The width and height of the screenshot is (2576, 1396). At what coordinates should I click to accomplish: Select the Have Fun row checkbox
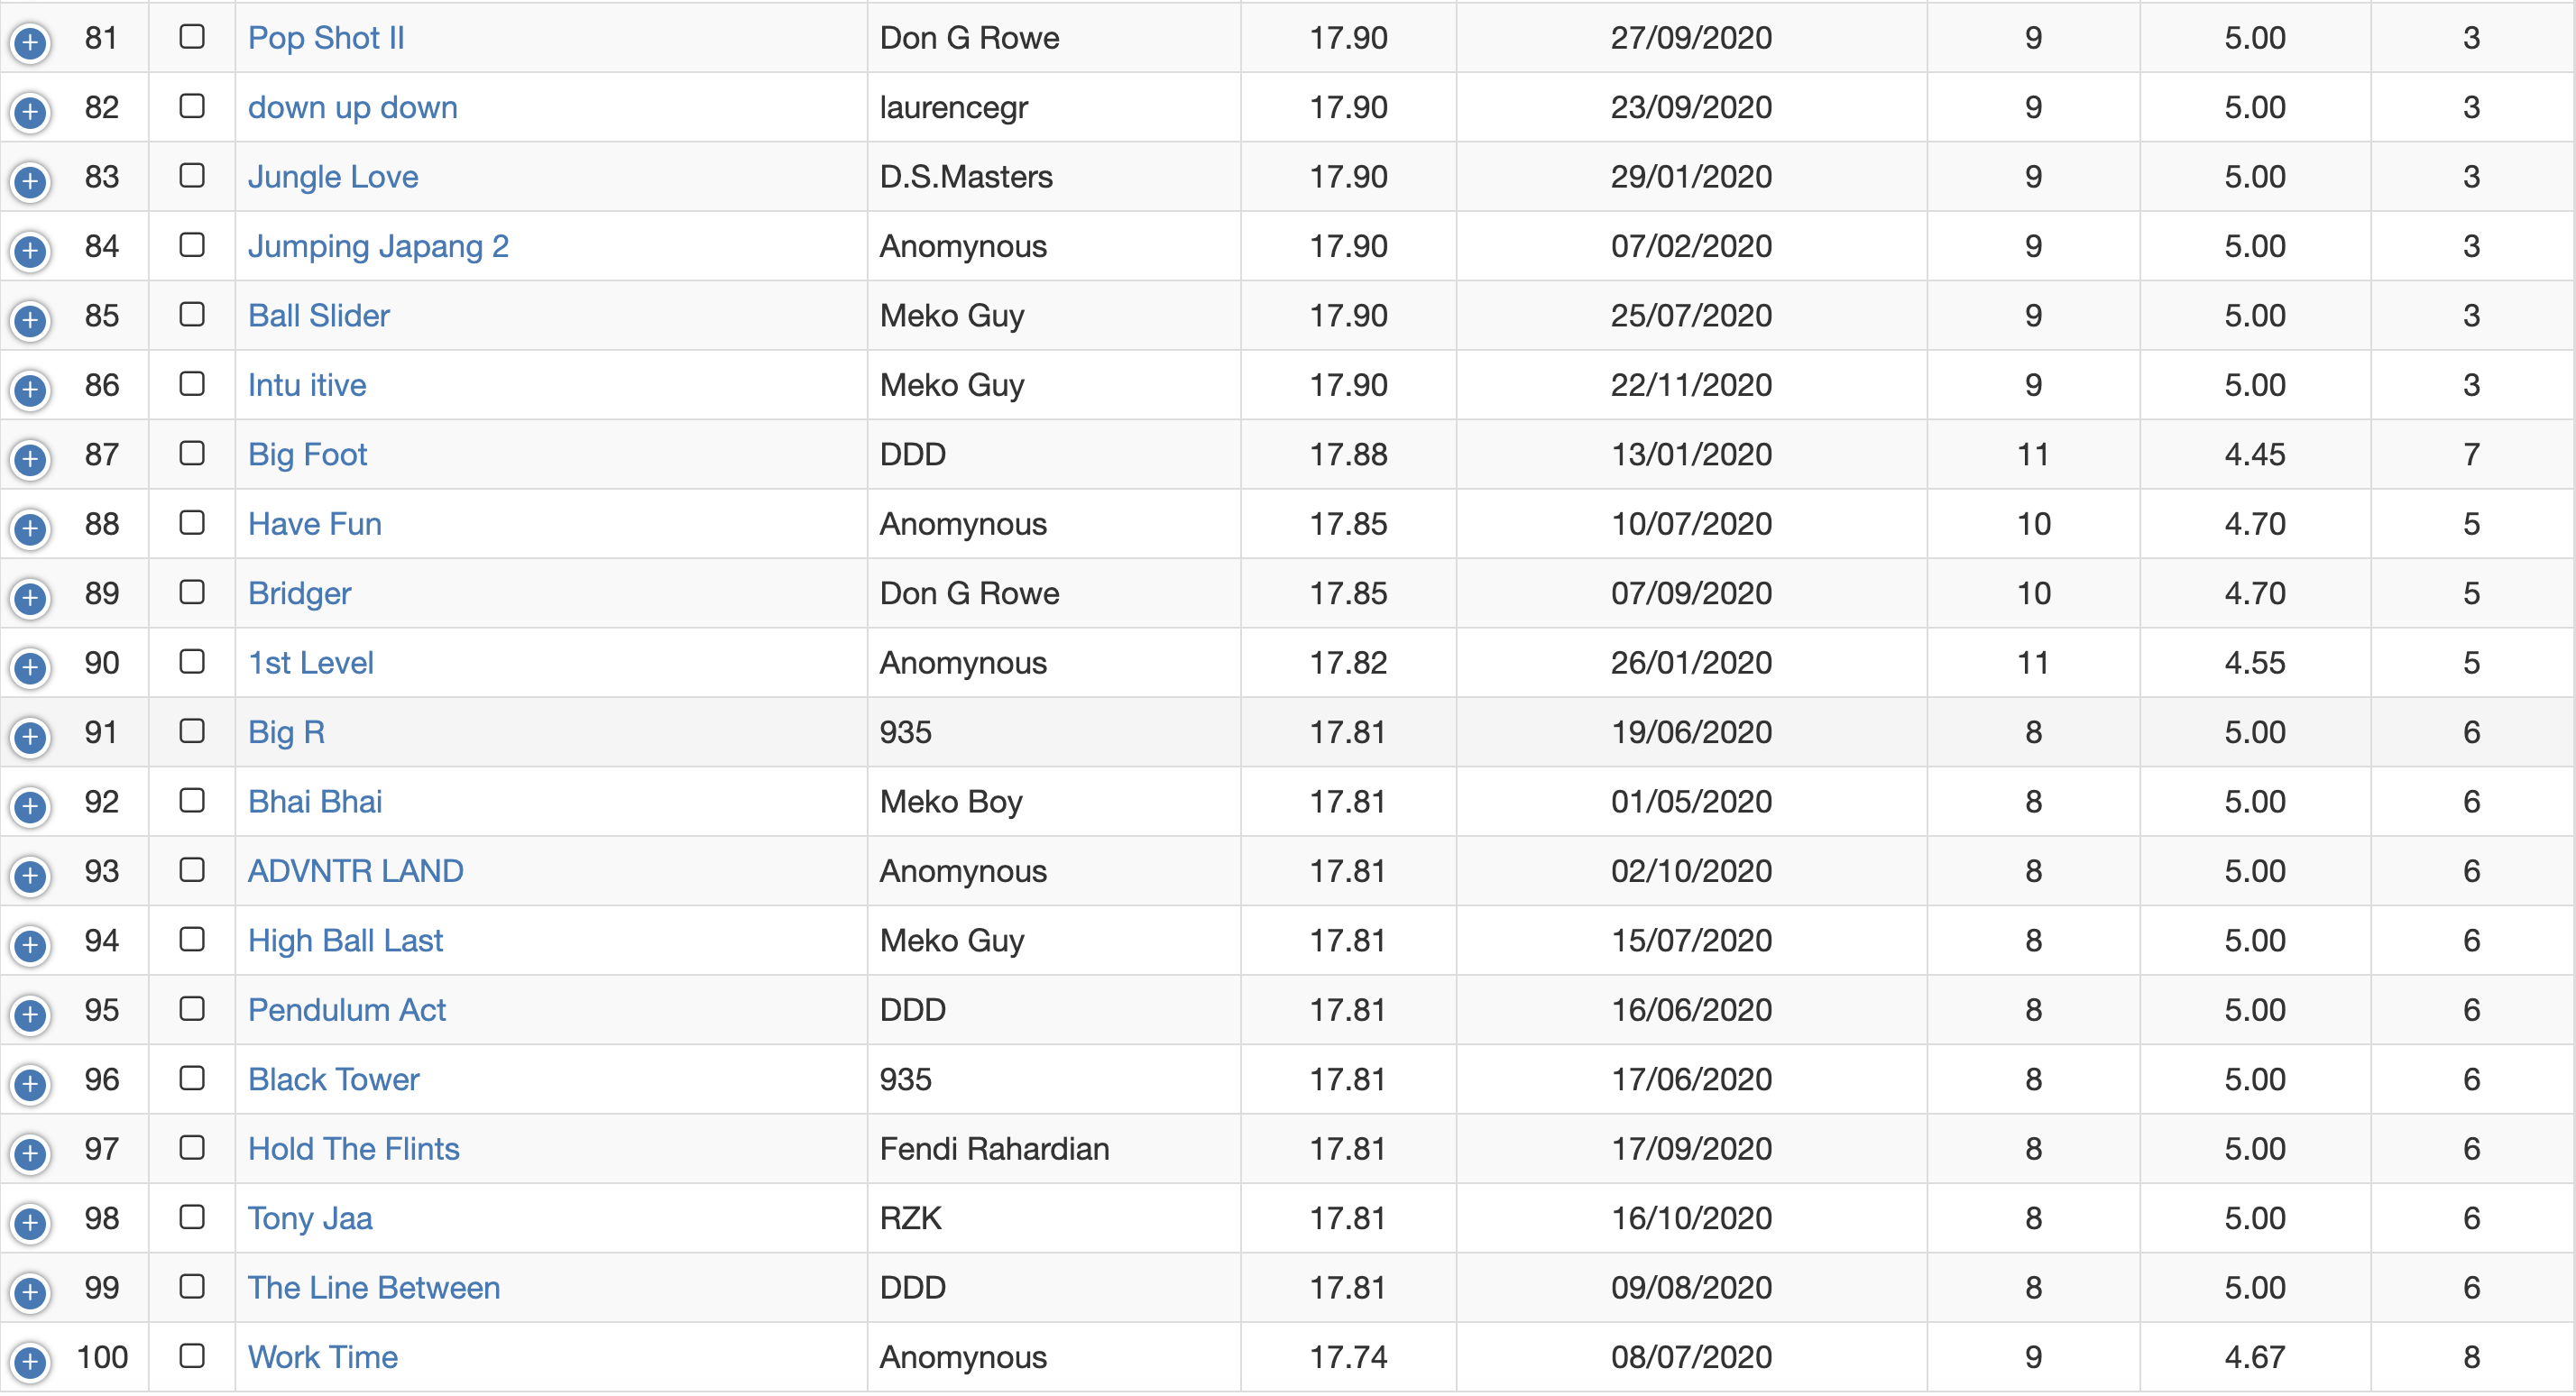pos(191,523)
